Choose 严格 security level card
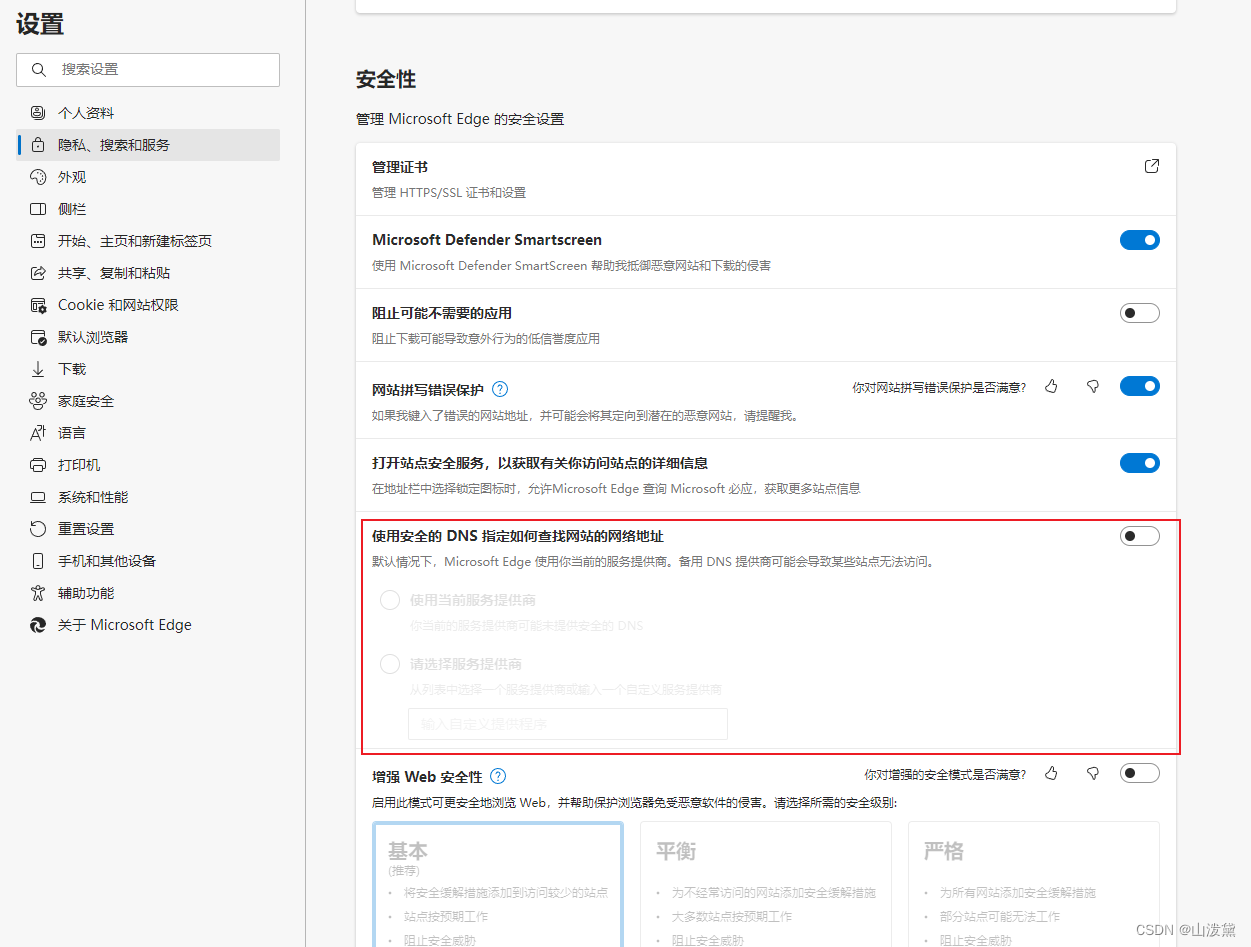The height and width of the screenshot is (947, 1251). [1034, 884]
